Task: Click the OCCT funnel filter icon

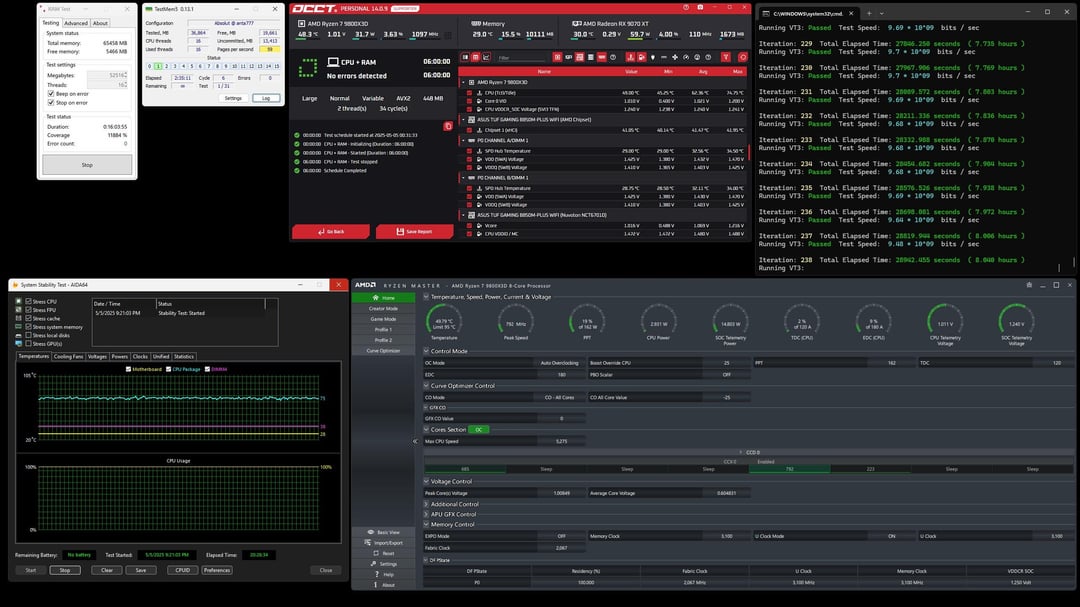Action: [726, 57]
